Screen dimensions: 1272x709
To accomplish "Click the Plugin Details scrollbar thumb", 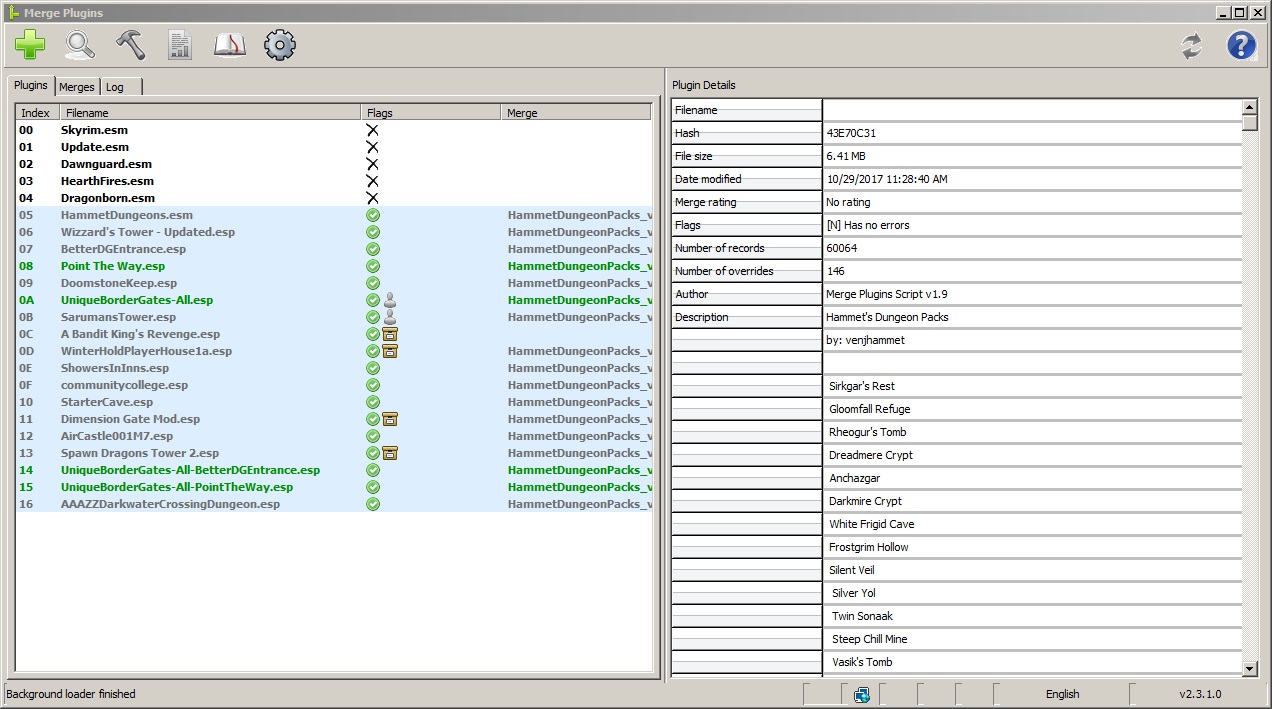I will [1250, 123].
